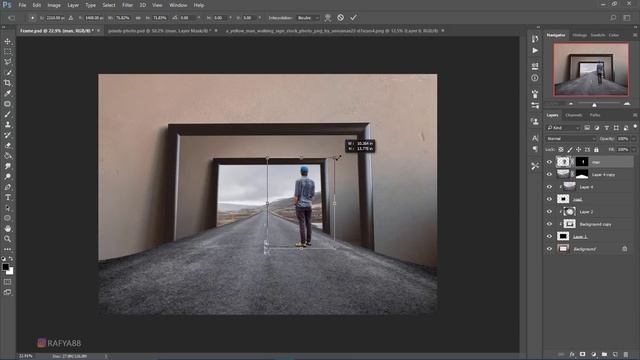Viewport: 640px width, 360px height.
Task: Hide the Layer 4 copy layer
Action: pos(549,175)
